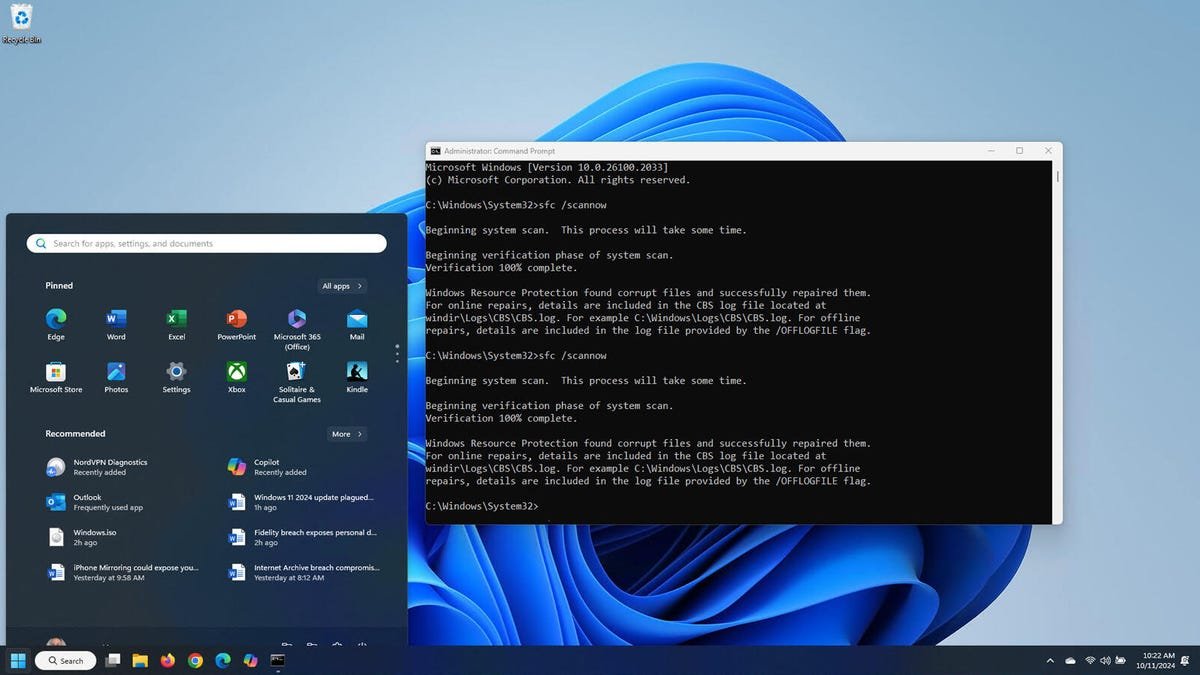The height and width of the screenshot is (675, 1200).
Task: Click the pinned apps page dots
Action: click(x=397, y=353)
